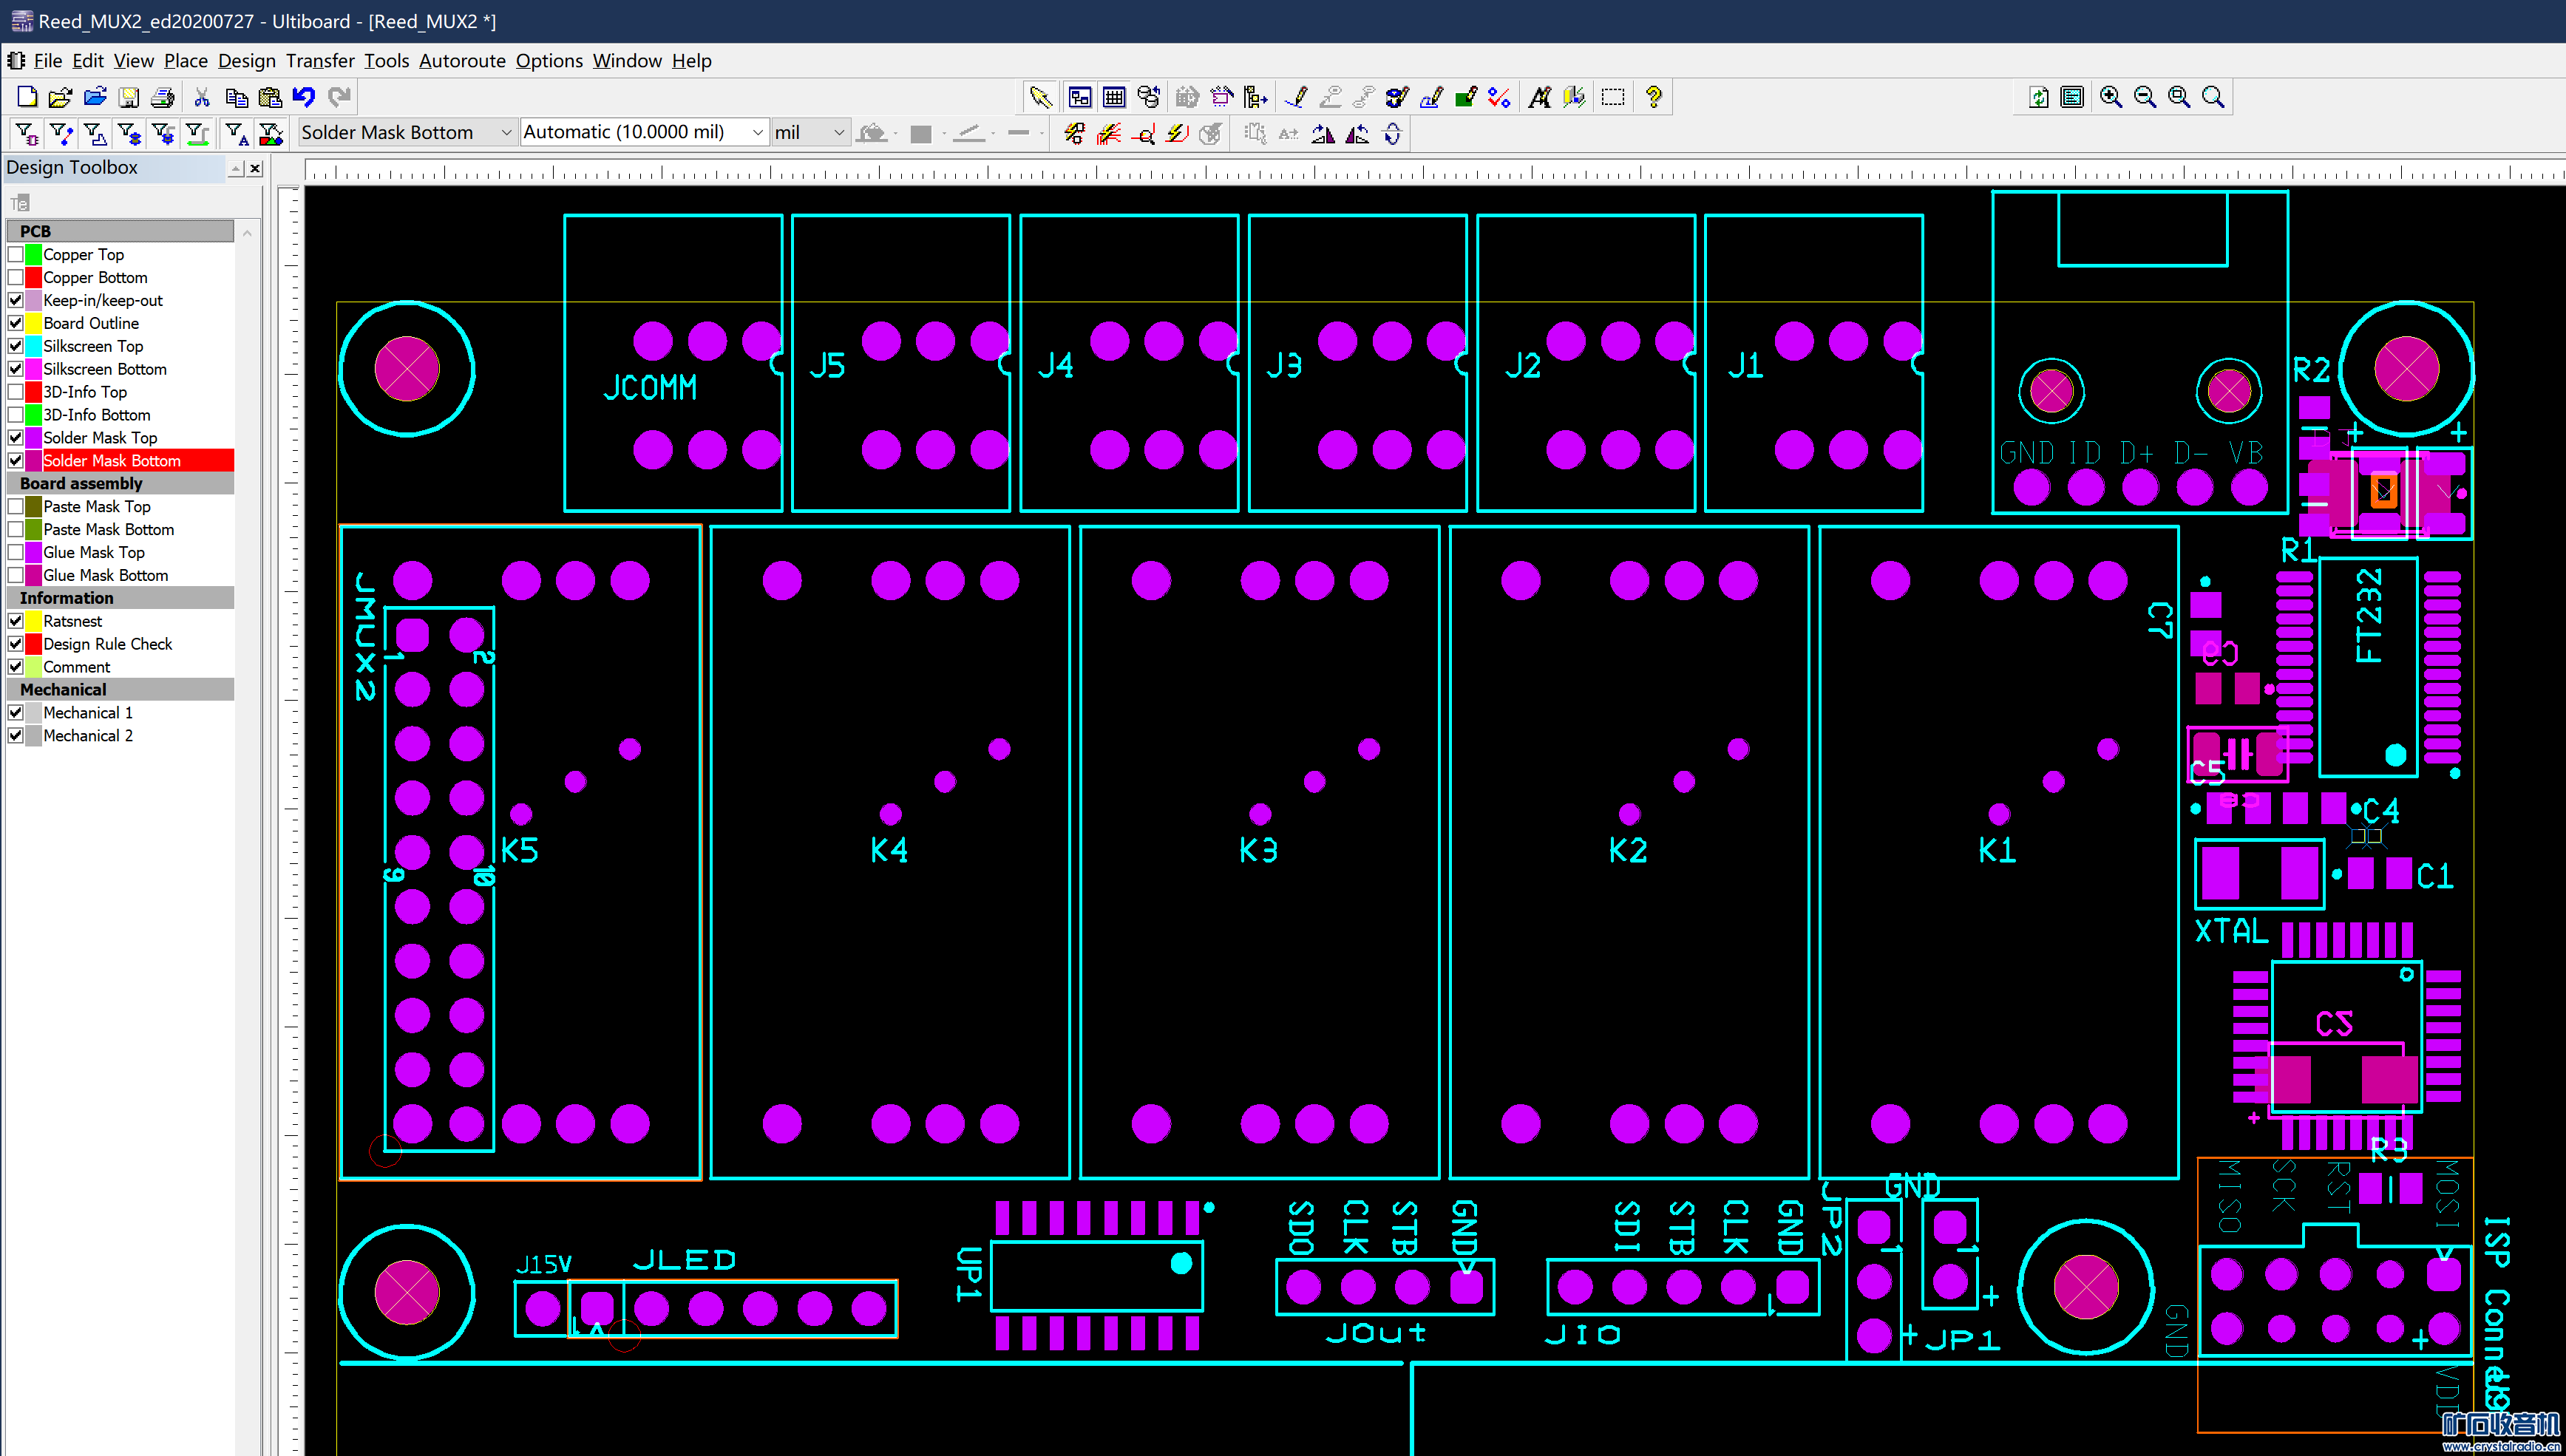This screenshot has width=2566, height=1456.
Task: Uncheck the Ratsnest visibility checkbox
Action: click(x=16, y=621)
